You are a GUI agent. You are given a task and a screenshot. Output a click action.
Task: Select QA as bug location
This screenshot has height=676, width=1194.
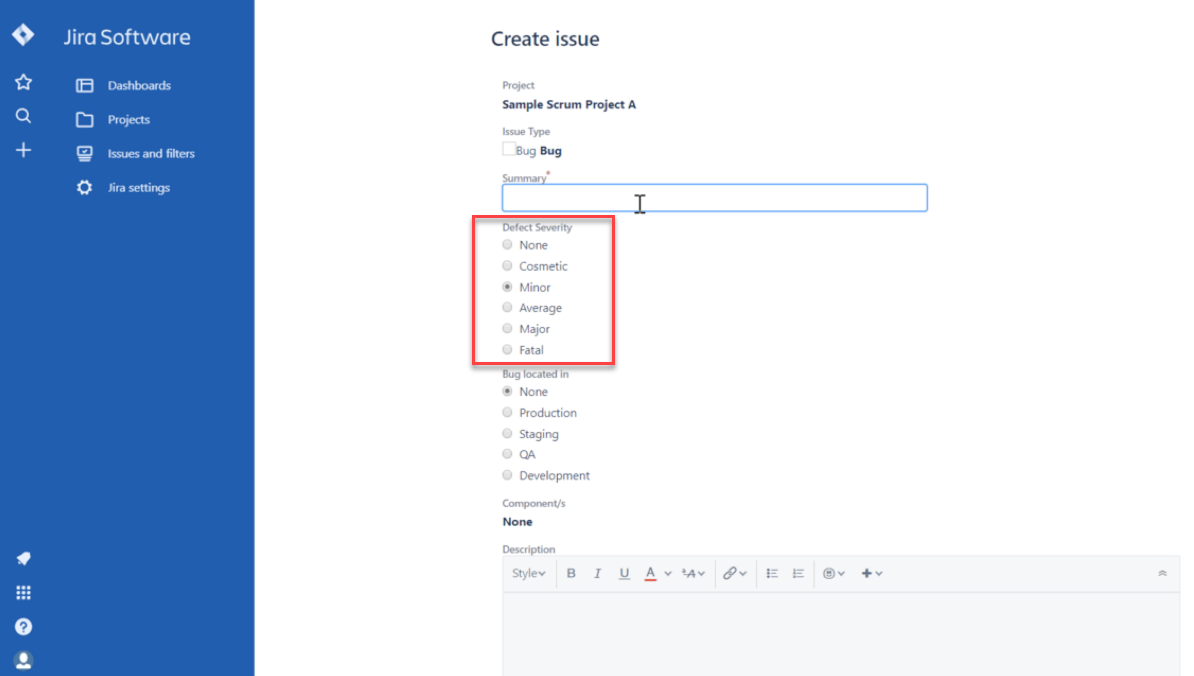pos(507,454)
